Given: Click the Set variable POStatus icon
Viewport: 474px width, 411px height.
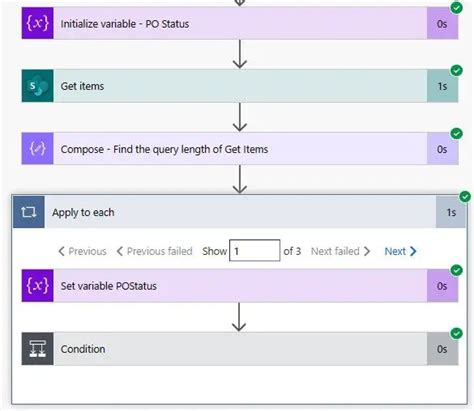Looking at the screenshot, I should pos(38,286).
